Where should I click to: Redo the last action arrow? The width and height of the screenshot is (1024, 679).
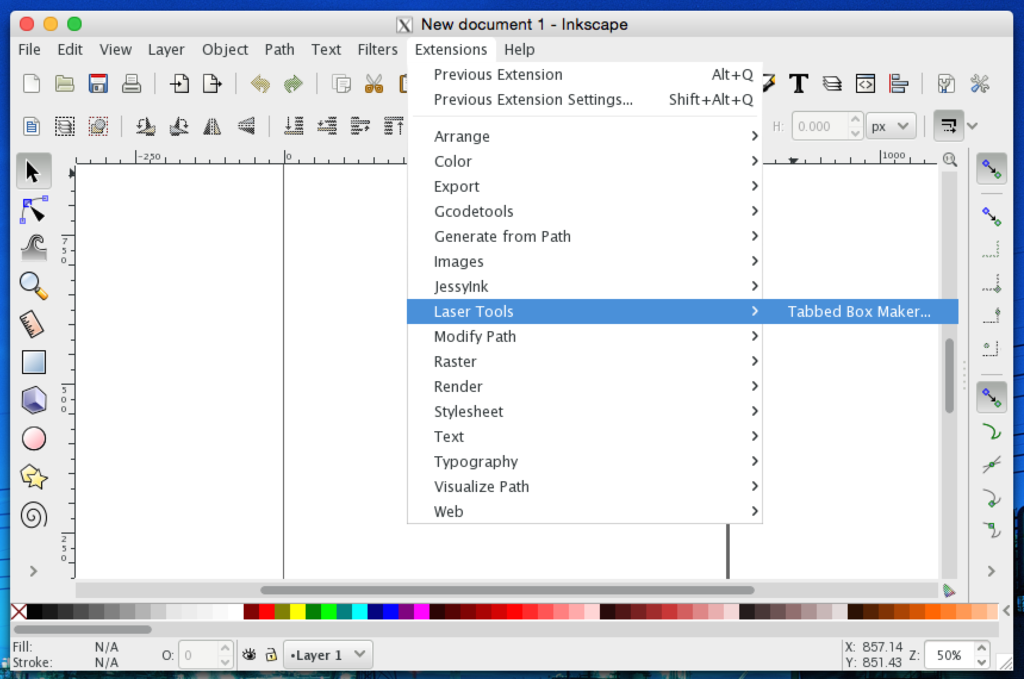(x=293, y=84)
